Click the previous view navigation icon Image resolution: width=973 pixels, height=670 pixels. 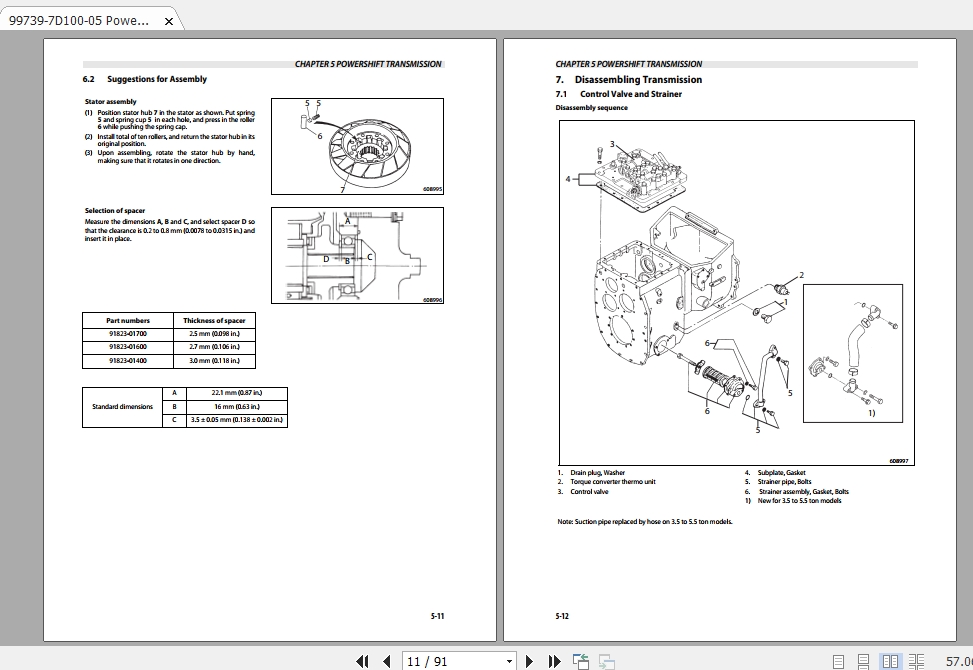pyautogui.click(x=581, y=661)
